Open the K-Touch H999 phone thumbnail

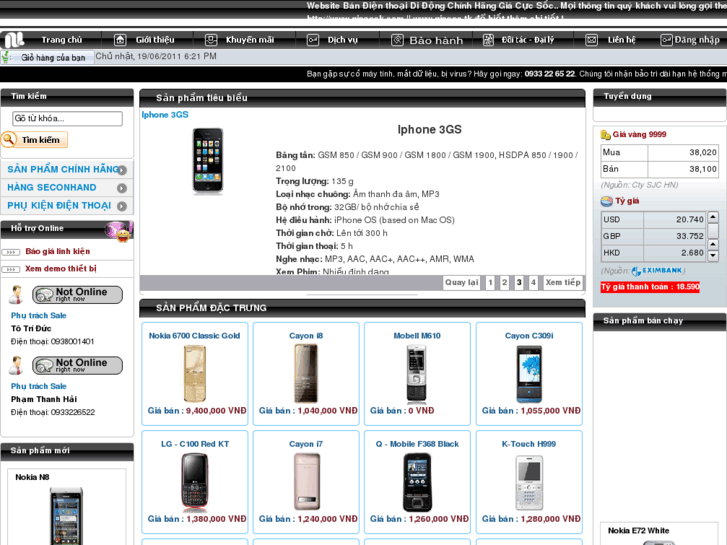(529, 482)
